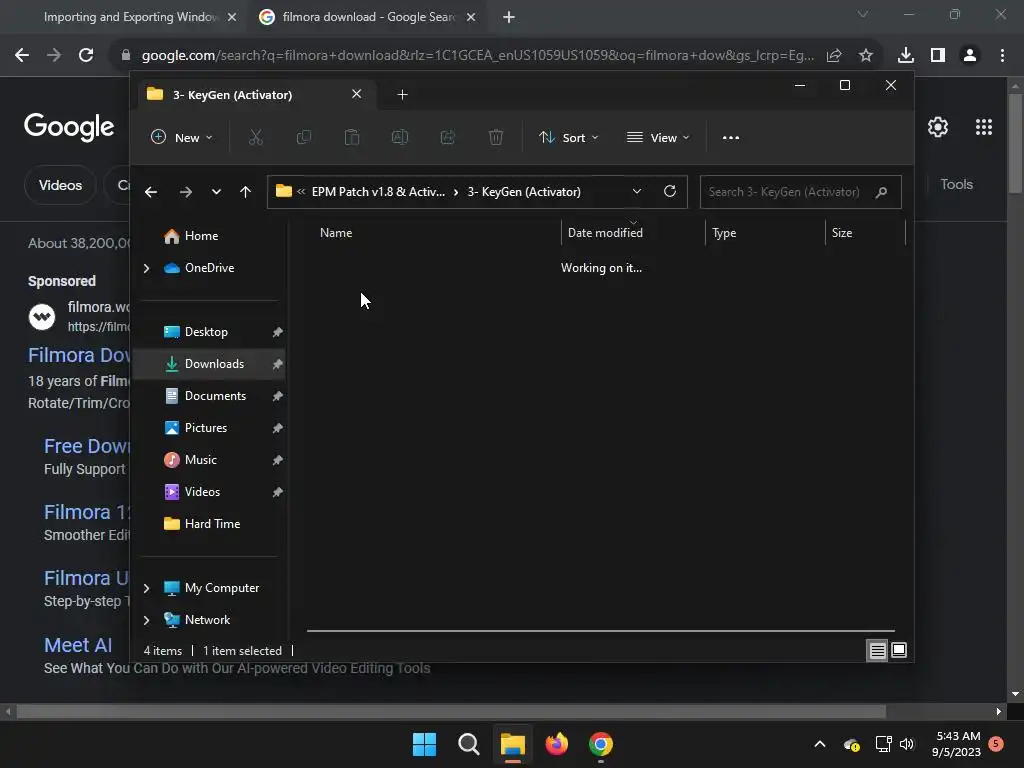Expand address bar history dropdown in Explorer

[637, 191]
